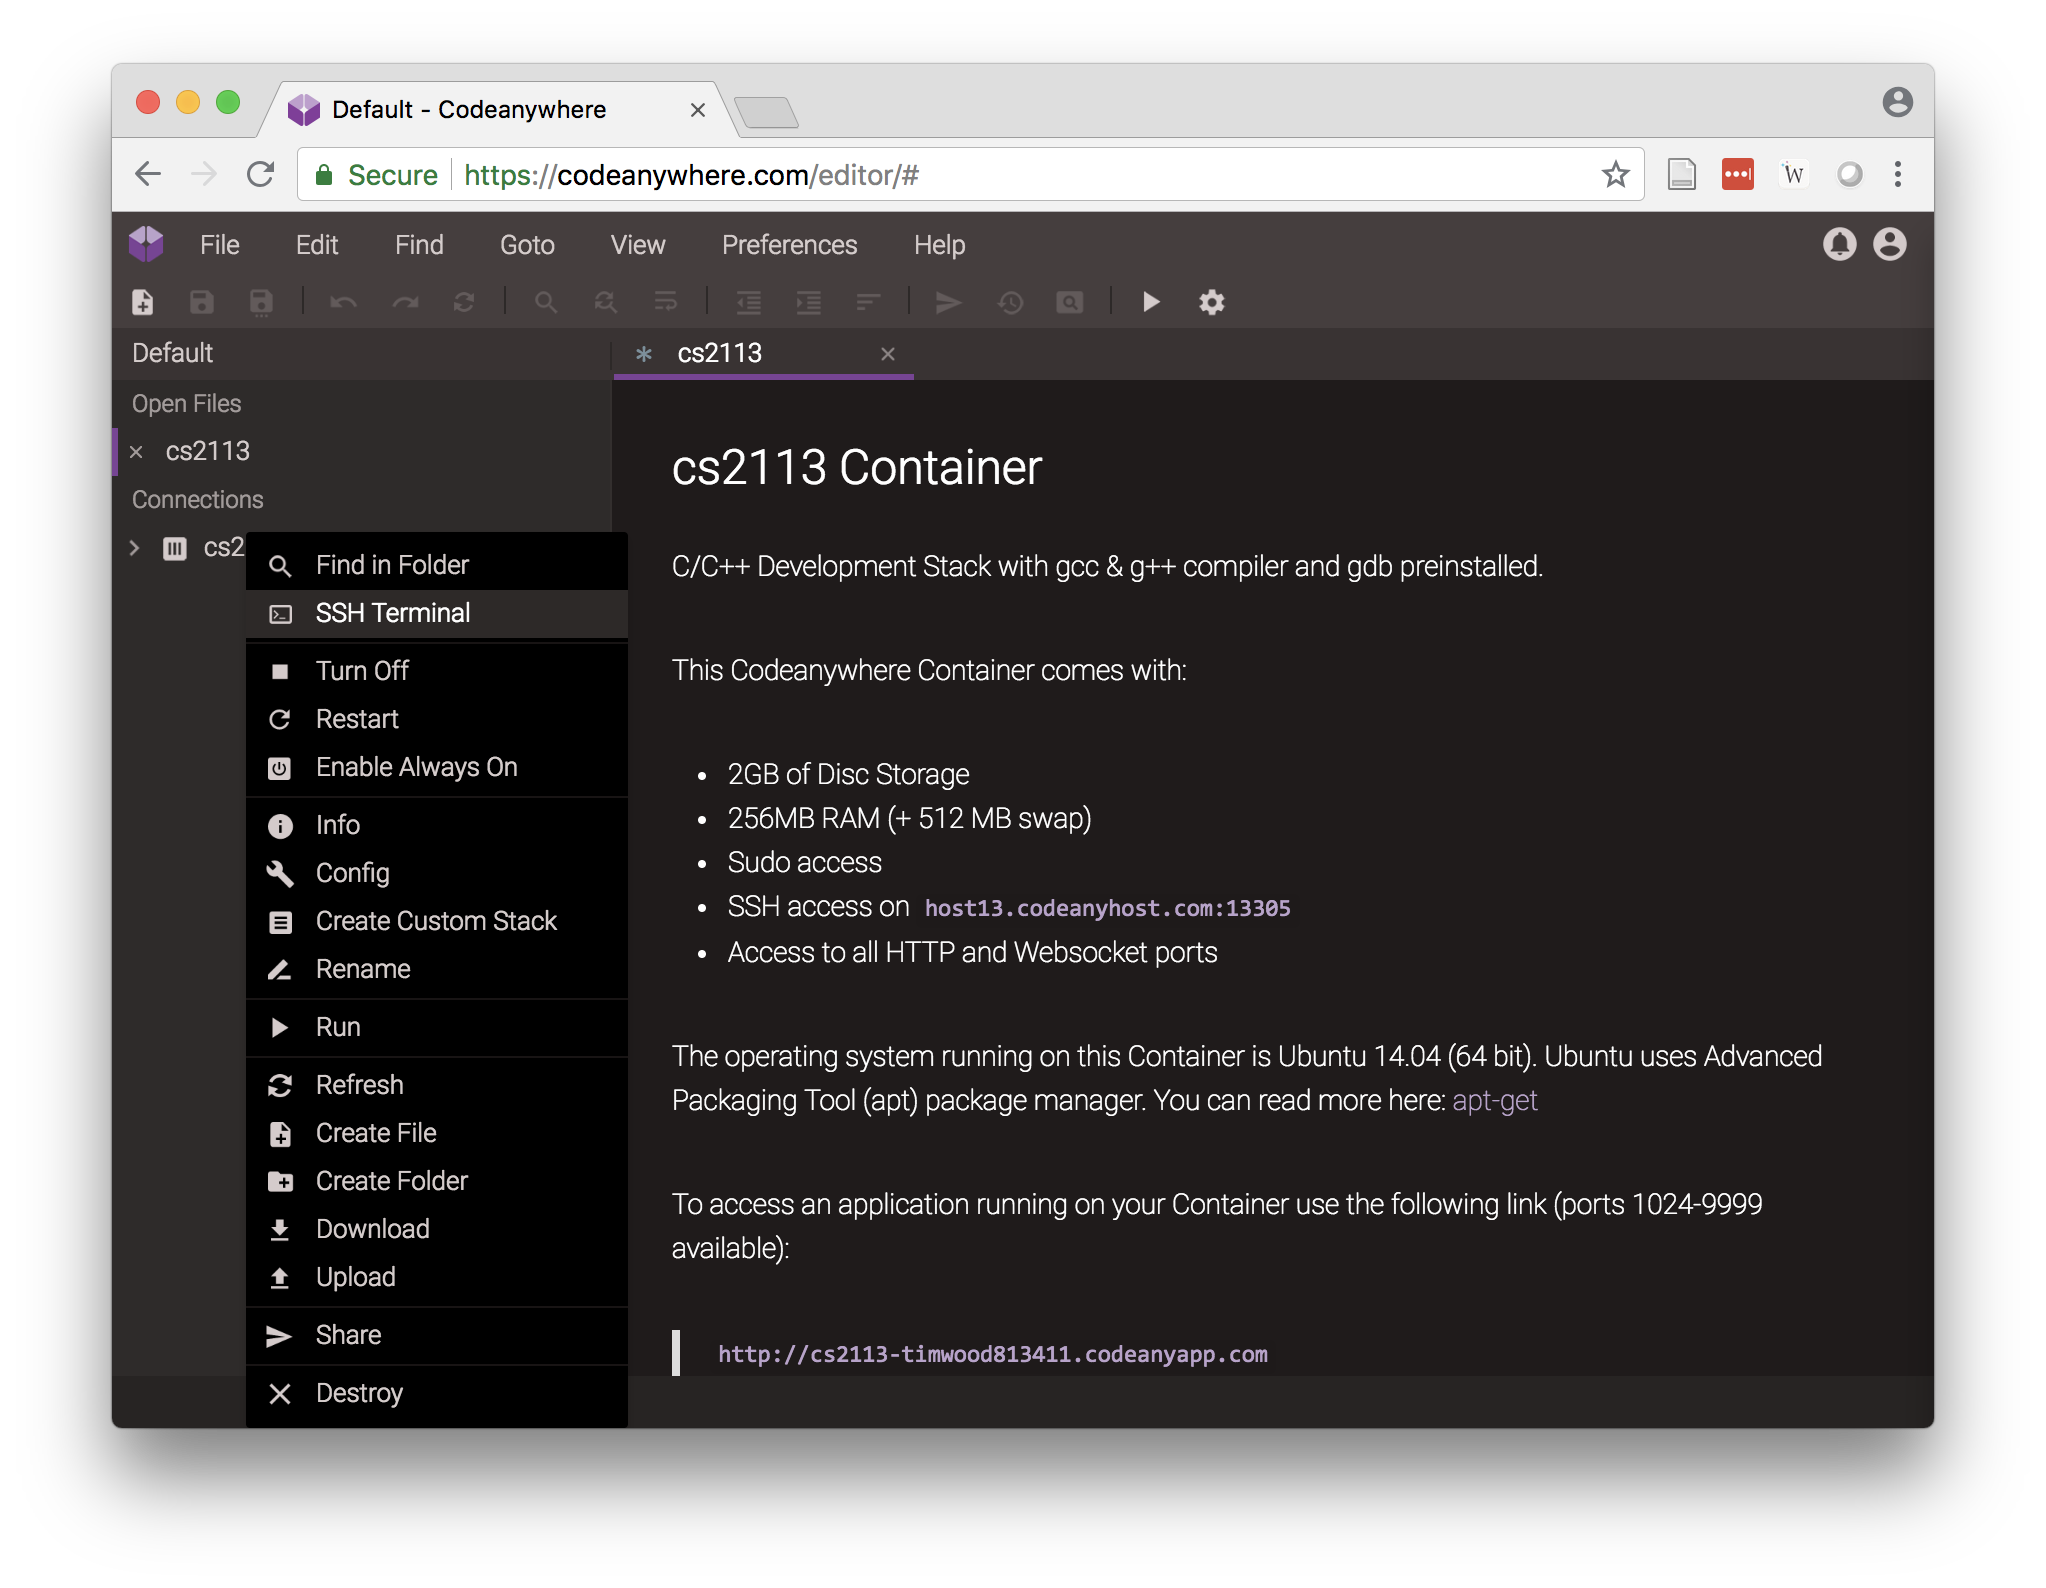Open the account avatar in editor header

pos(1890,245)
